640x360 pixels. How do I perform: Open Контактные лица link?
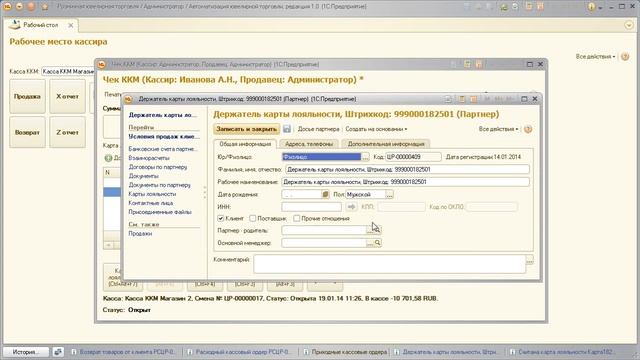pyautogui.click(x=151, y=203)
